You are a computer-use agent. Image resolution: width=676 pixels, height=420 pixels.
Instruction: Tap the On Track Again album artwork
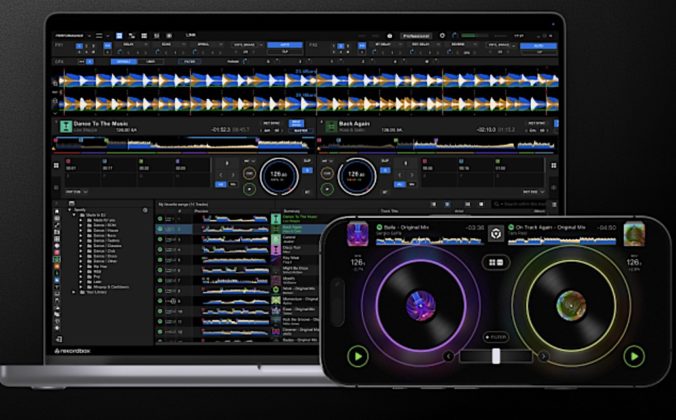pos(634,234)
